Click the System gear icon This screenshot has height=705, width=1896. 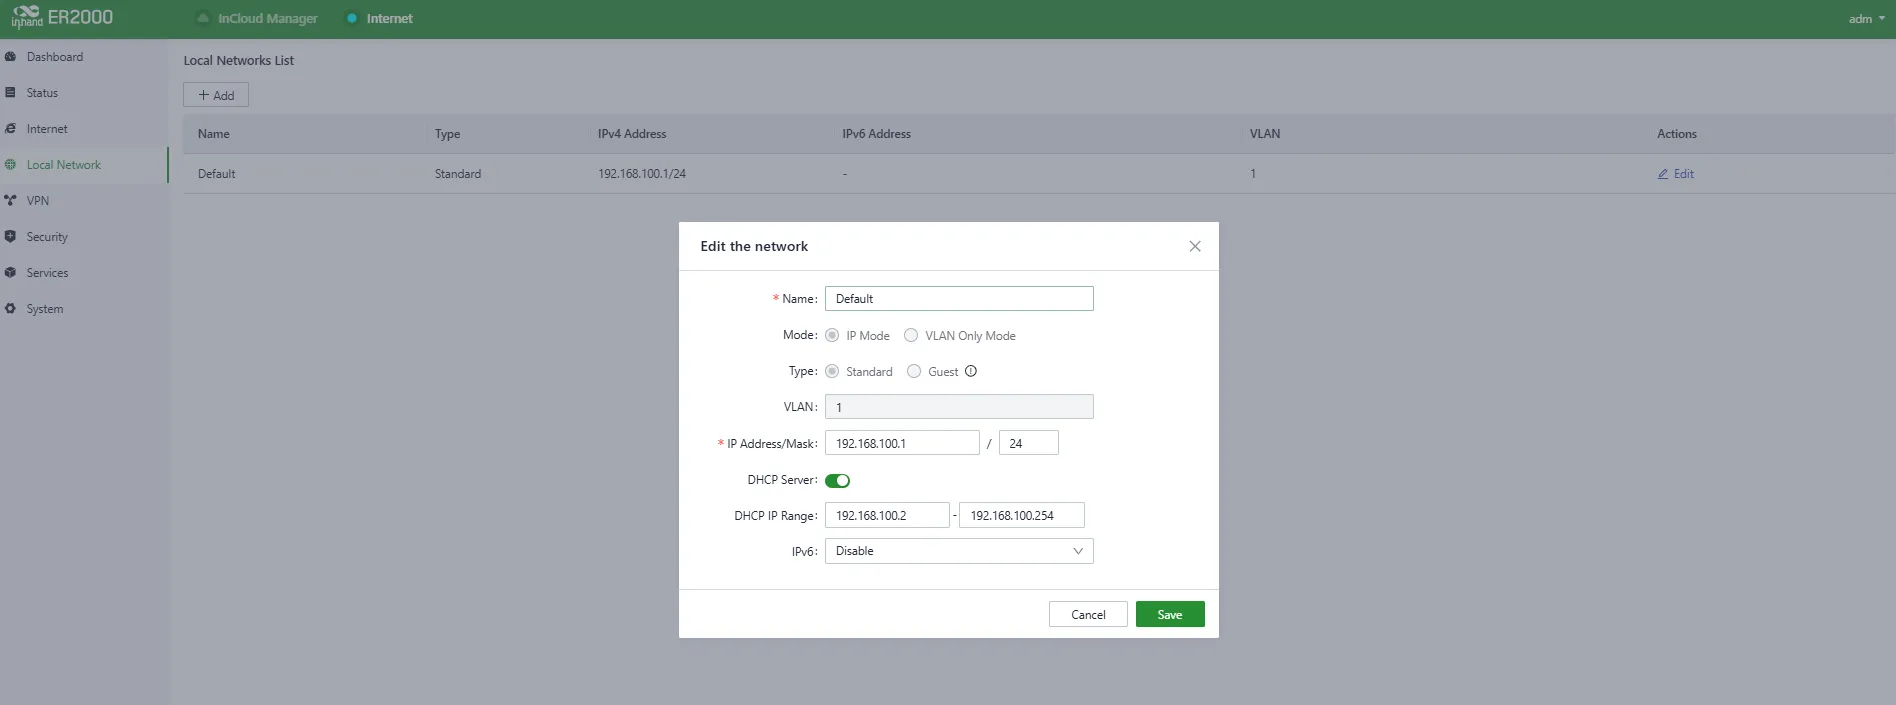[10, 309]
